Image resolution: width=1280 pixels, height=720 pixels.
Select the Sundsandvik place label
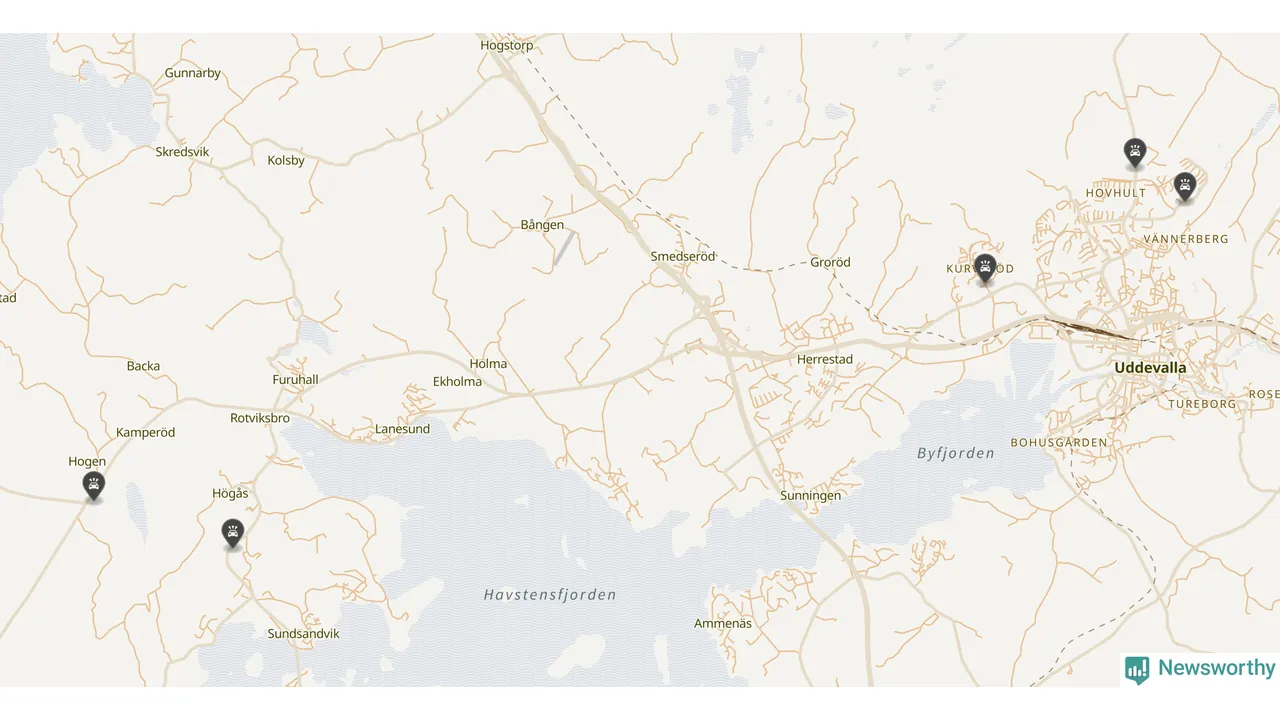pos(304,634)
